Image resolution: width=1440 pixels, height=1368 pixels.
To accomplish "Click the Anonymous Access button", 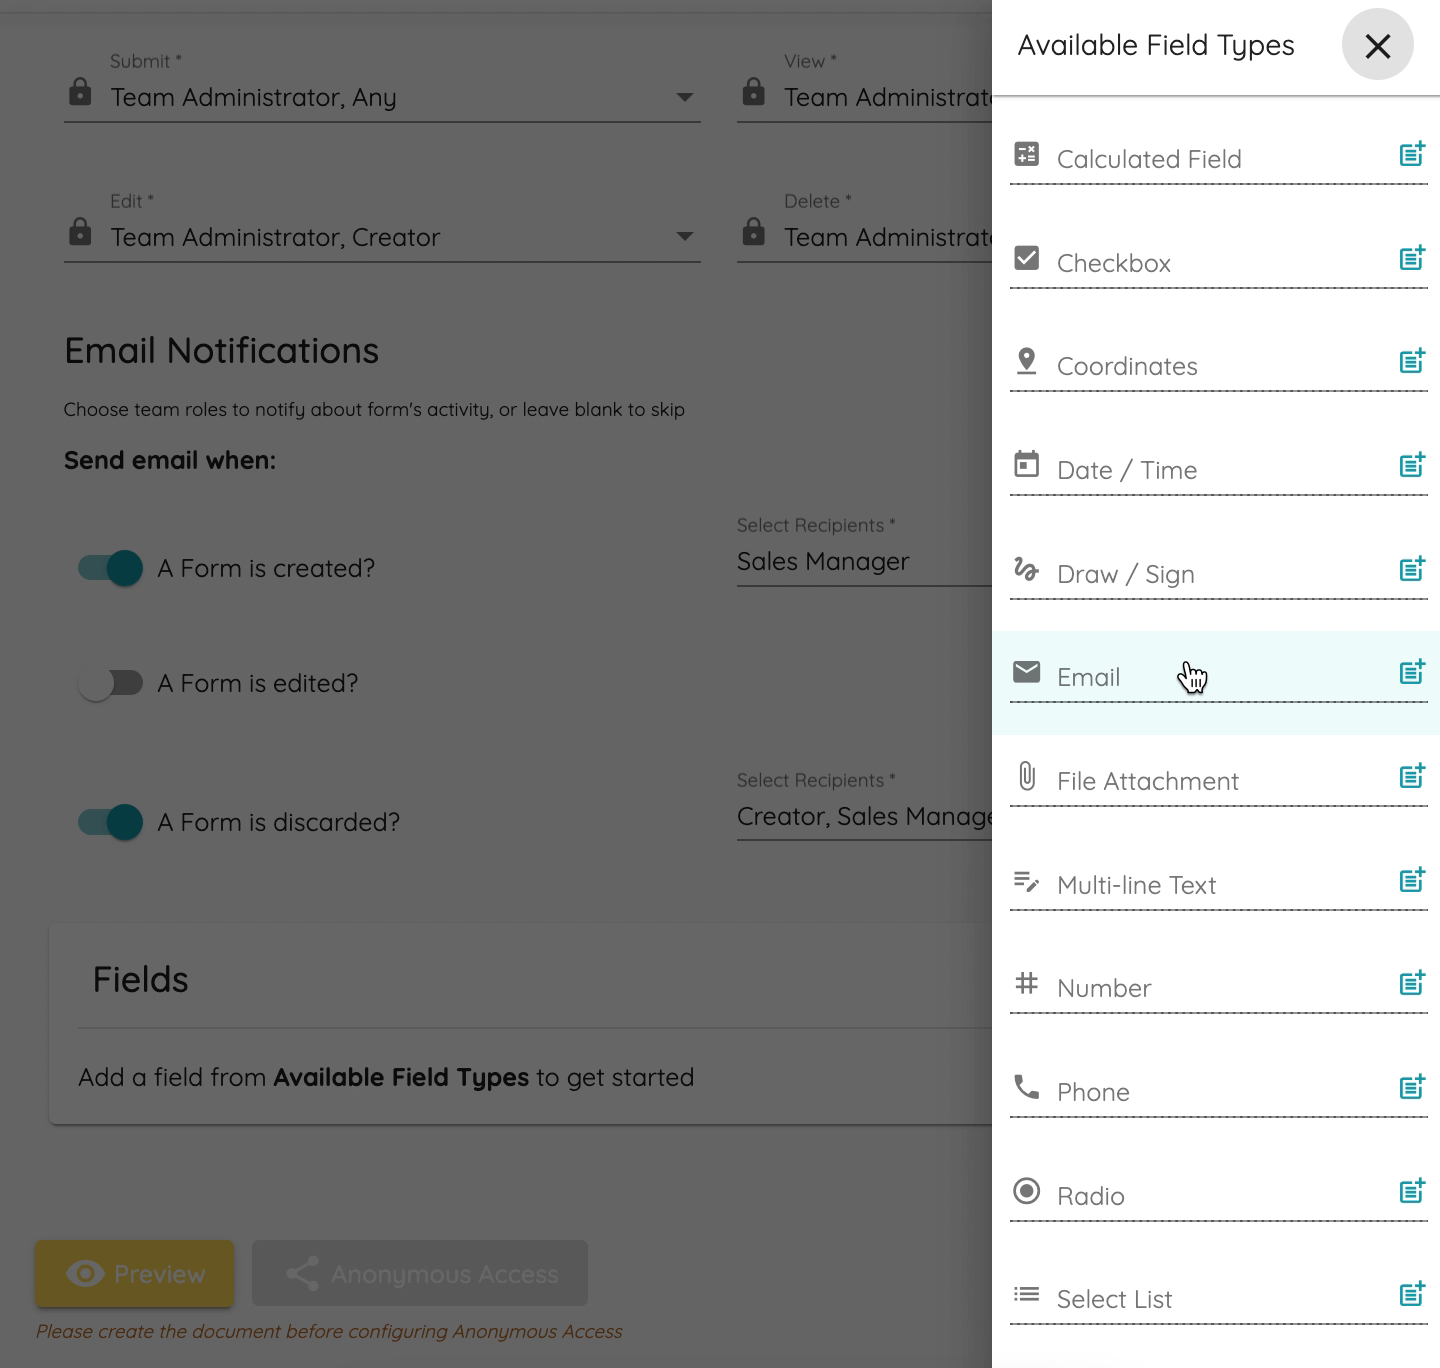I will [x=420, y=1274].
